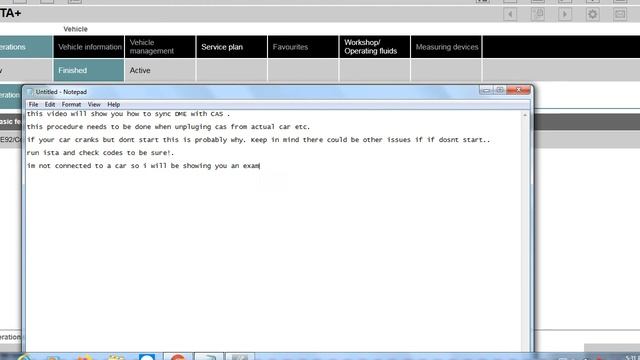Open Workshop/Operating fluids tab
Viewport: 640px width, 360px height.
point(375,47)
